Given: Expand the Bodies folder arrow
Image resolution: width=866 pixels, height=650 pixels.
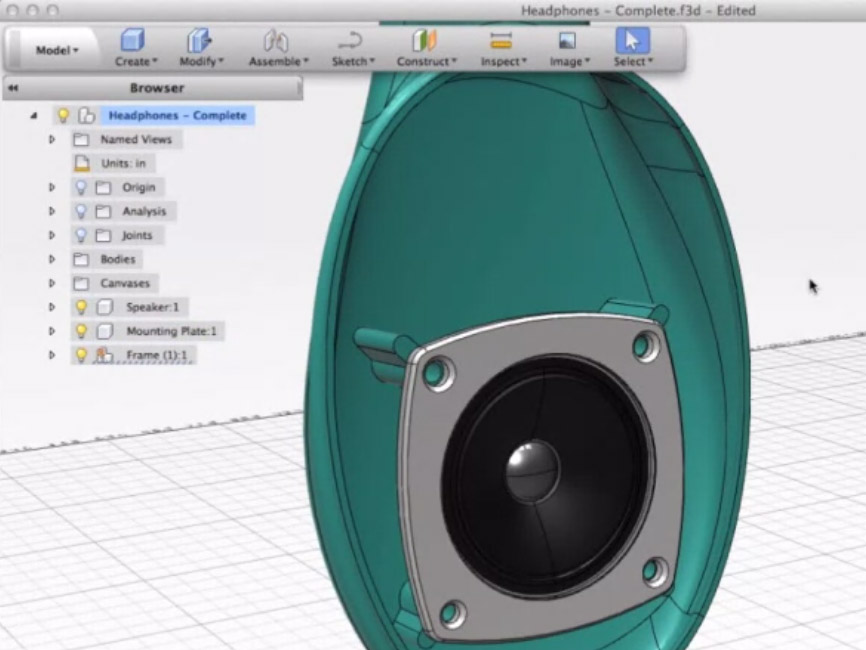Looking at the screenshot, I should tap(52, 259).
